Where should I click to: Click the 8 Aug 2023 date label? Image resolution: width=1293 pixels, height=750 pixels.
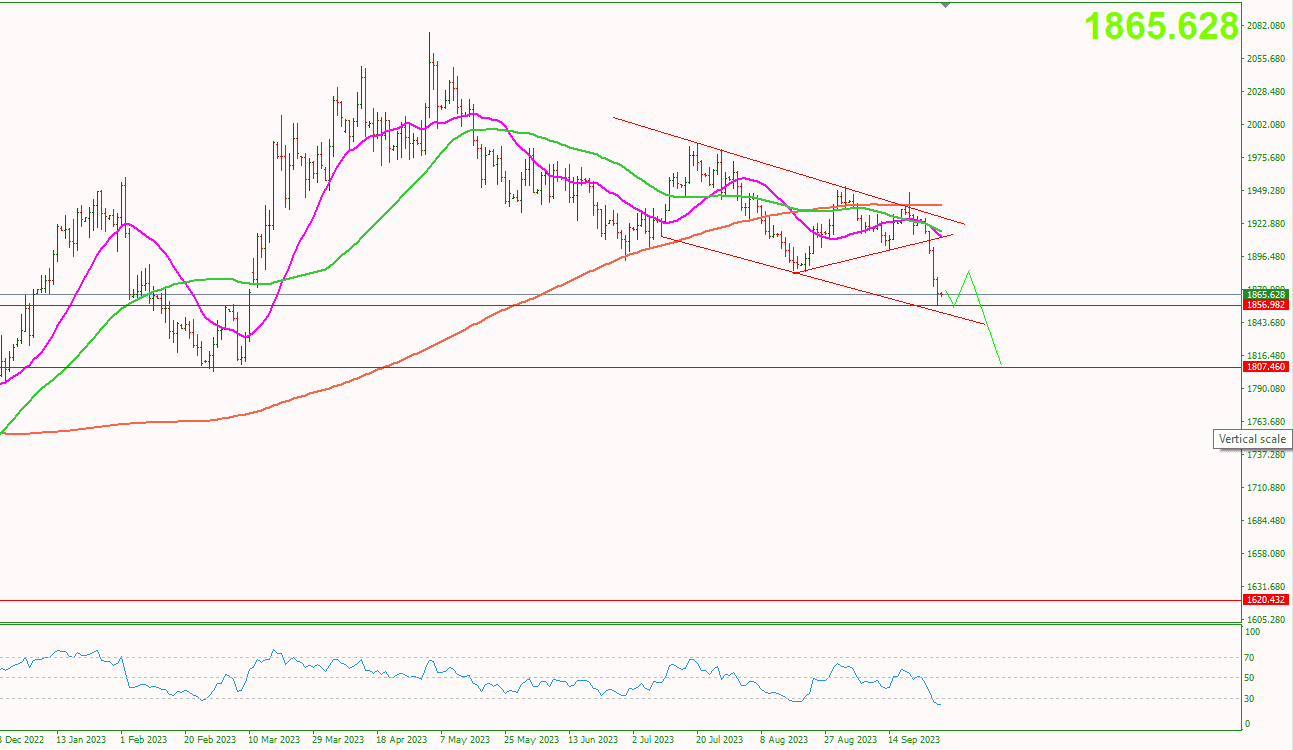(784, 741)
